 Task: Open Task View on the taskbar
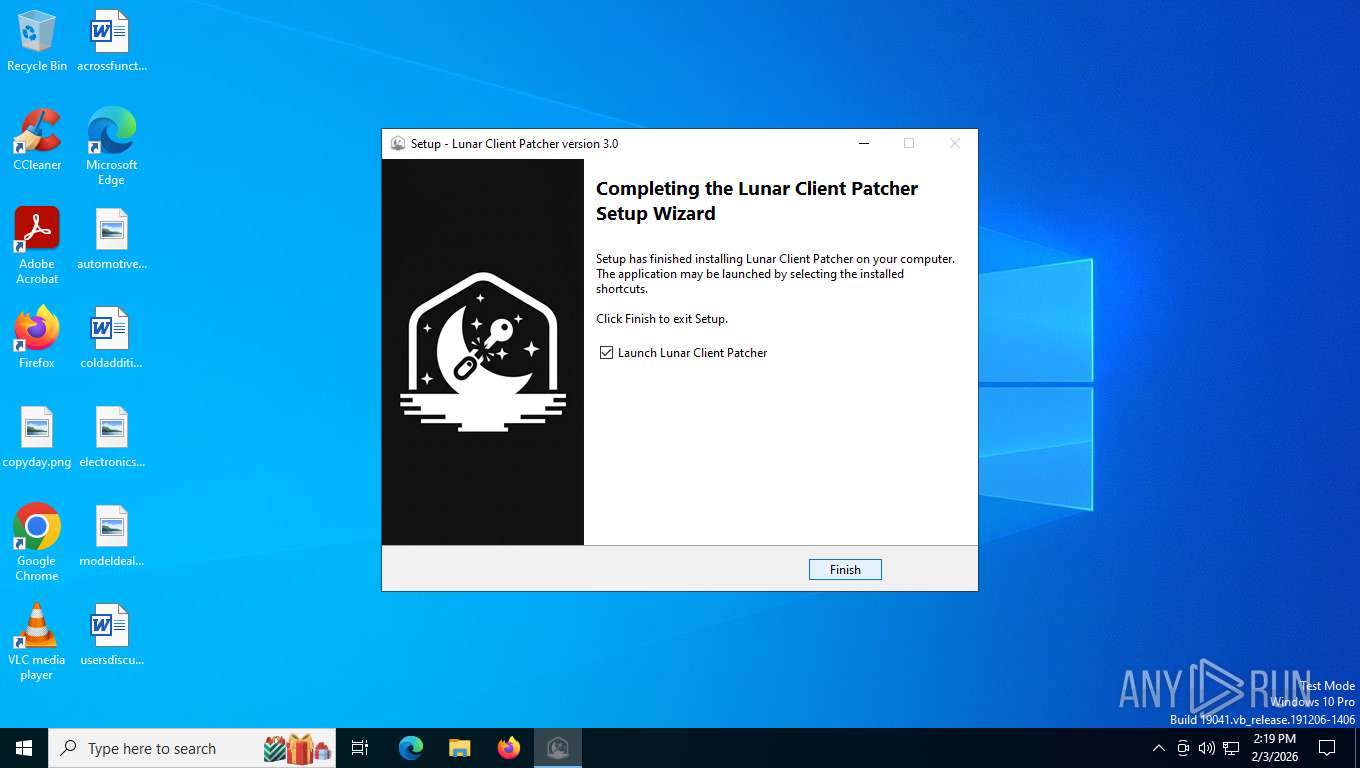point(360,748)
